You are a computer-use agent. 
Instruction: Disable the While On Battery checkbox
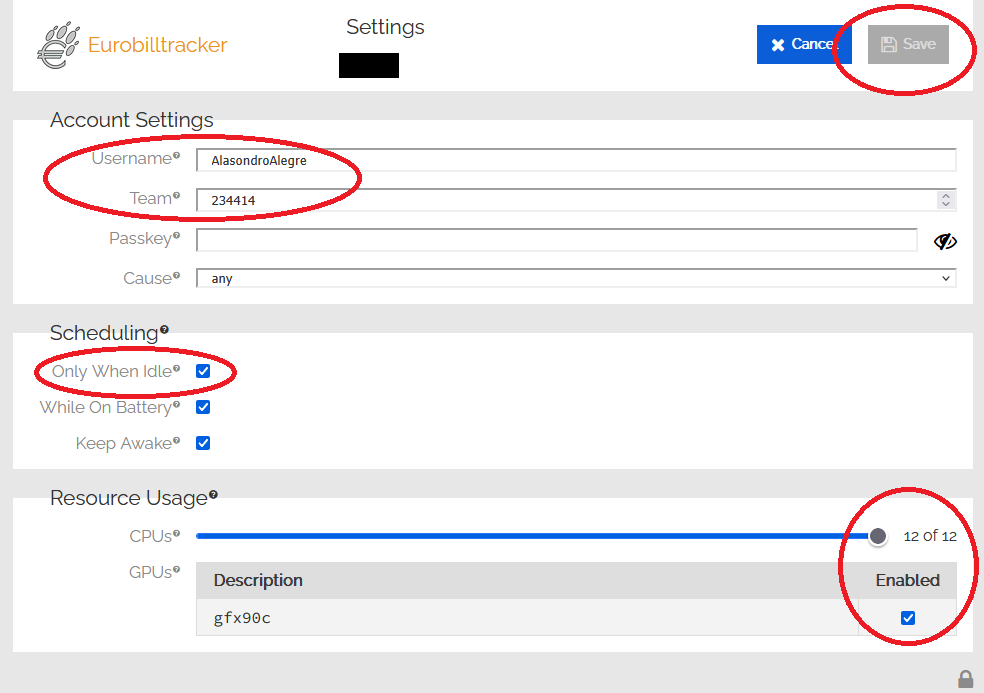pyautogui.click(x=203, y=407)
